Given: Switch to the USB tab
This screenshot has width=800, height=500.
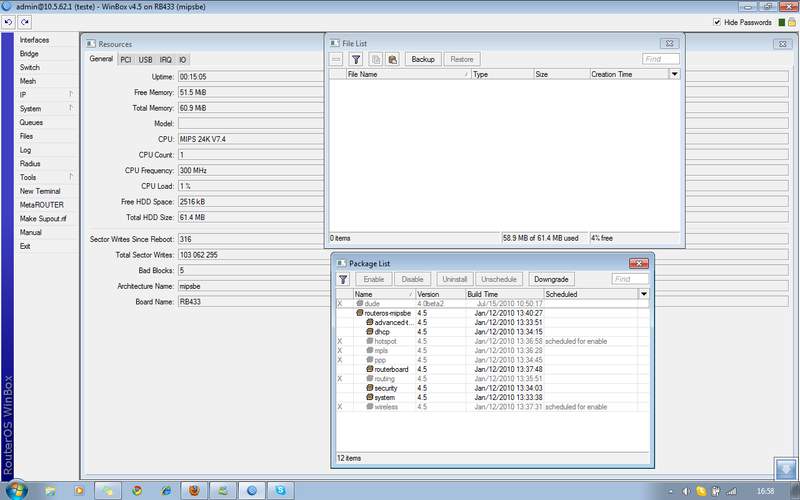Looking at the screenshot, I should click(x=145, y=60).
